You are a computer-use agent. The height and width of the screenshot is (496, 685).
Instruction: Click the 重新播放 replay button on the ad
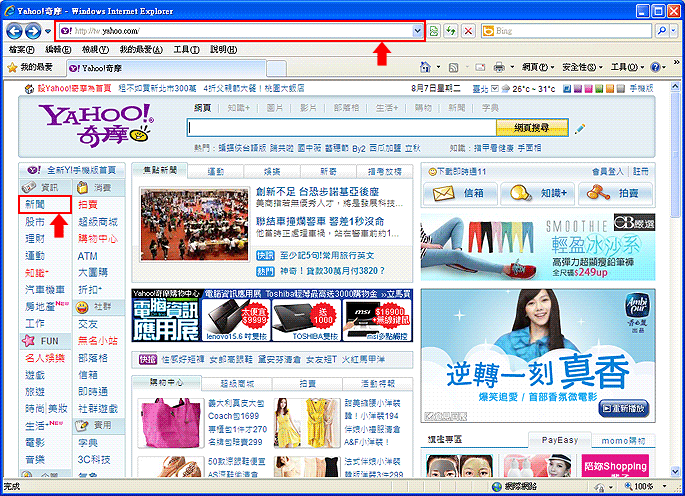[623, 408]
